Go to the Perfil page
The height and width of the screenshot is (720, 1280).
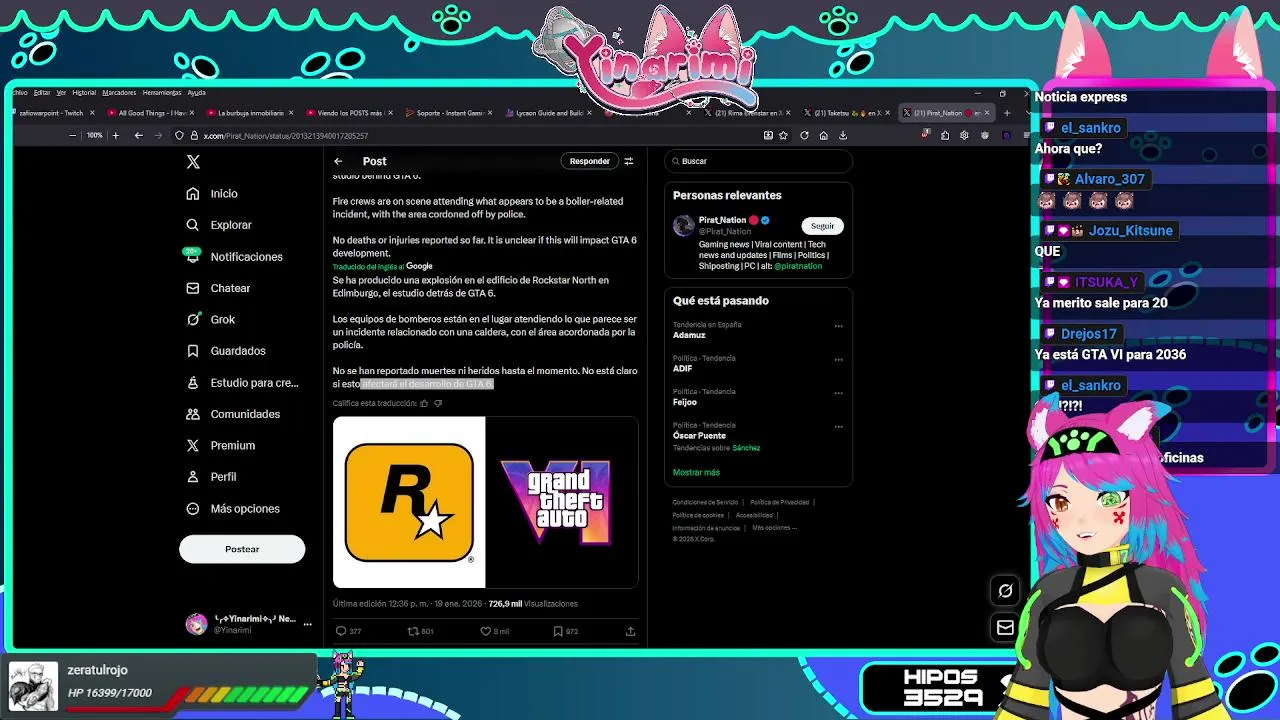click(212, 477)
